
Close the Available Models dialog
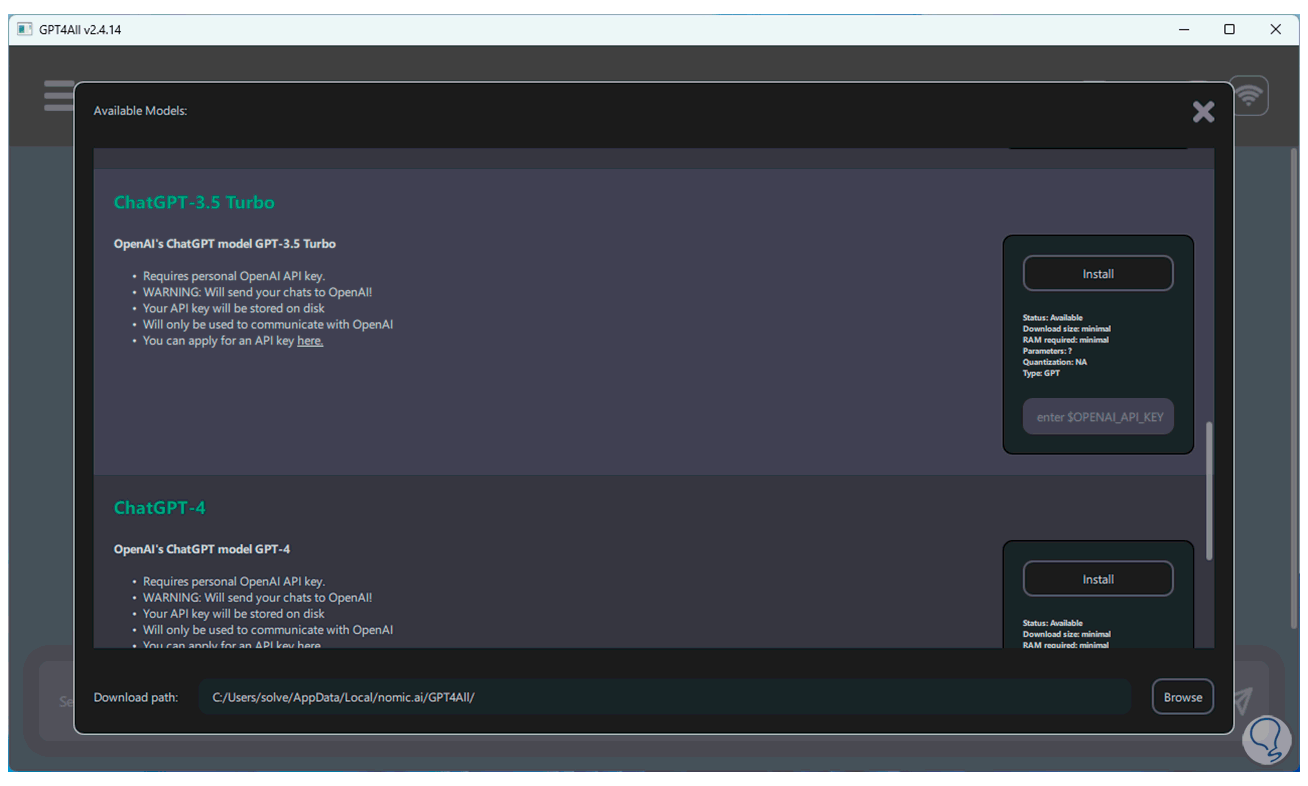1203,112
